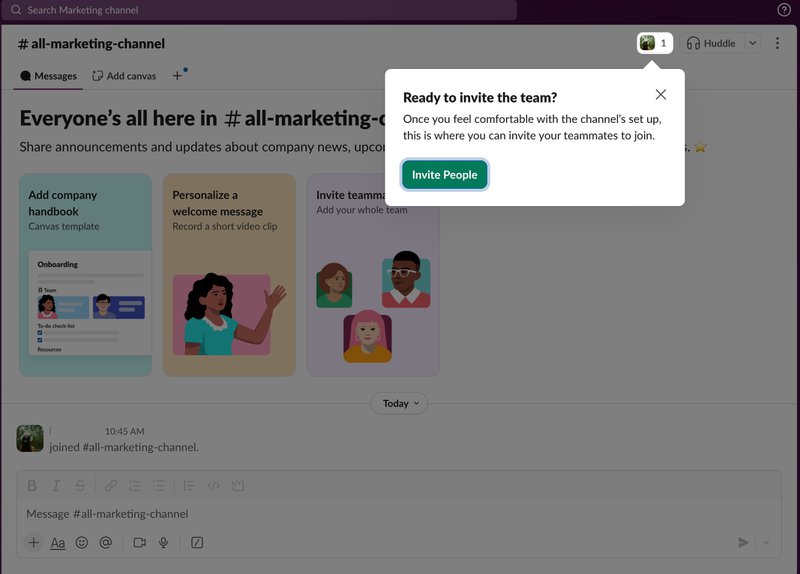
Task: Add a new tab with plus icon
Action: [177, 76]
